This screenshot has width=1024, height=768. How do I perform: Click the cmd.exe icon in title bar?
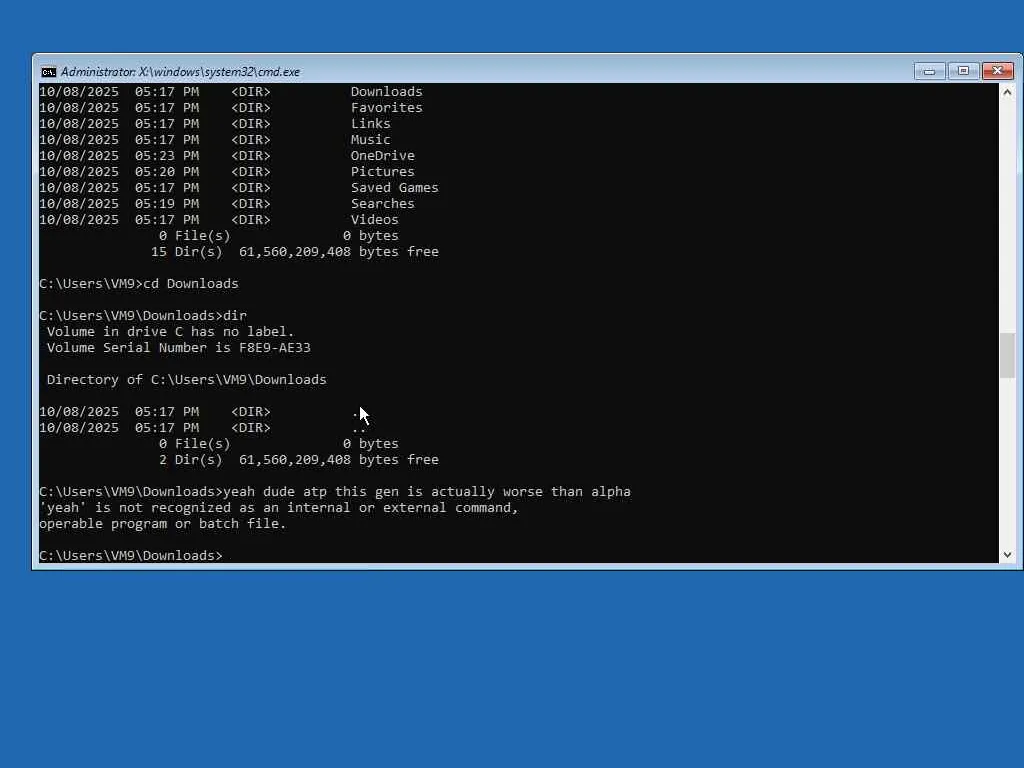tap(48, 72)
